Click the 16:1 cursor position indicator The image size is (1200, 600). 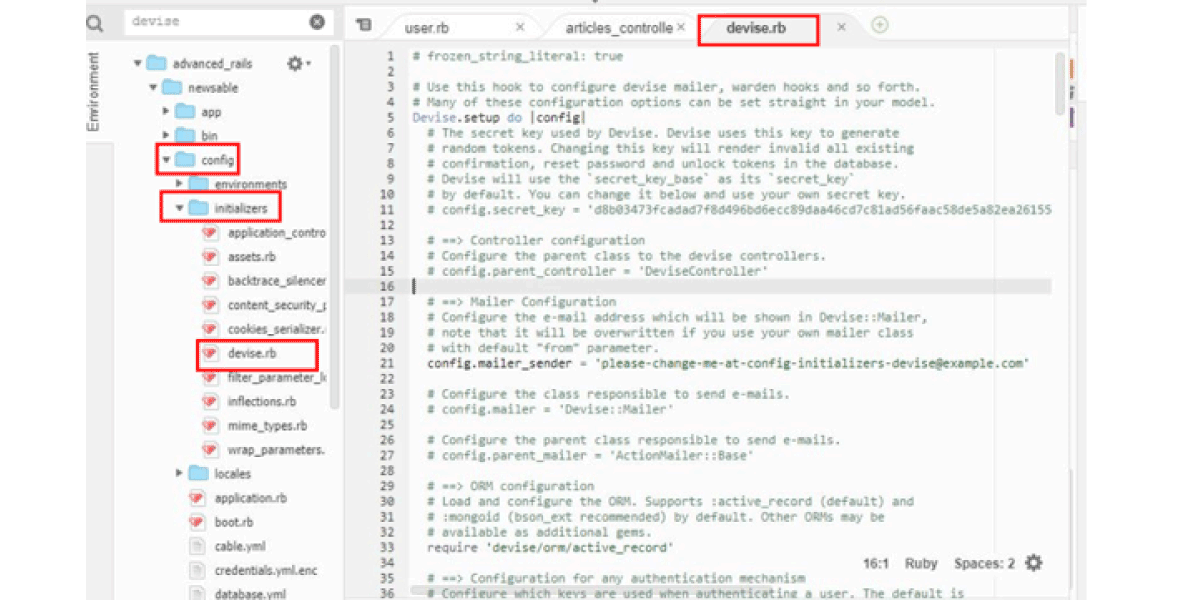coord(877,563)
